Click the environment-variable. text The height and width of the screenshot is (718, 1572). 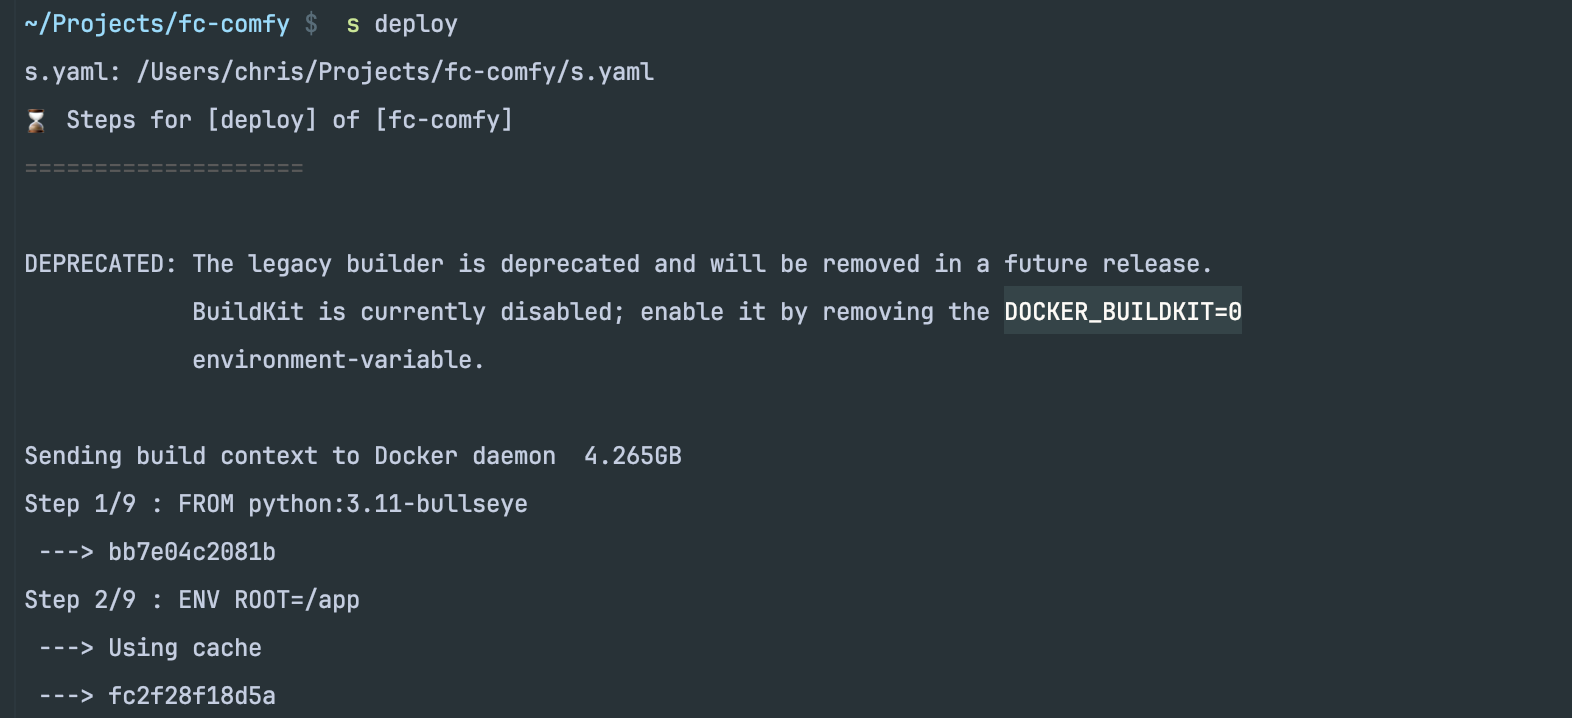(x=338, y=360)
